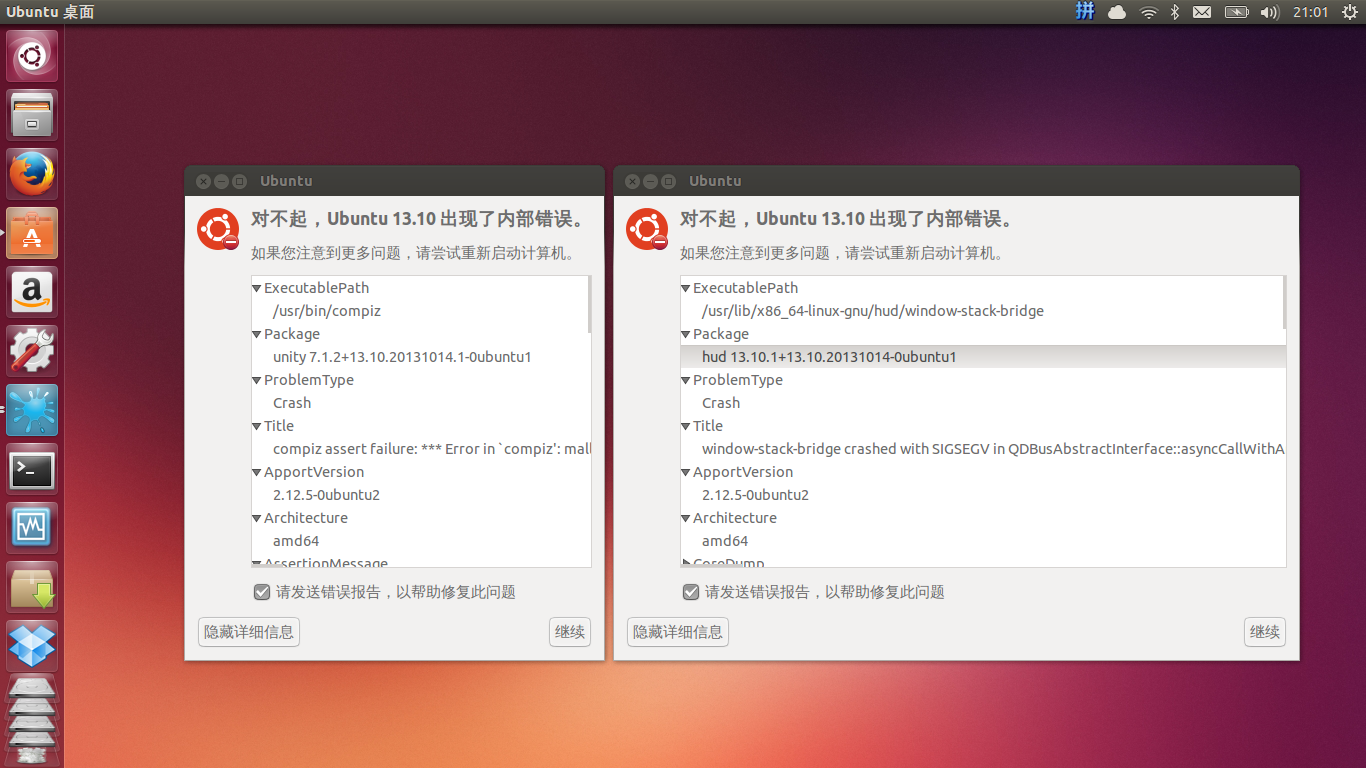Click 隐藏详细信息 in the compiz dialog
The height and width of the screenshot is (768, 1366).
pyautogui.click(x=249, y=632)
